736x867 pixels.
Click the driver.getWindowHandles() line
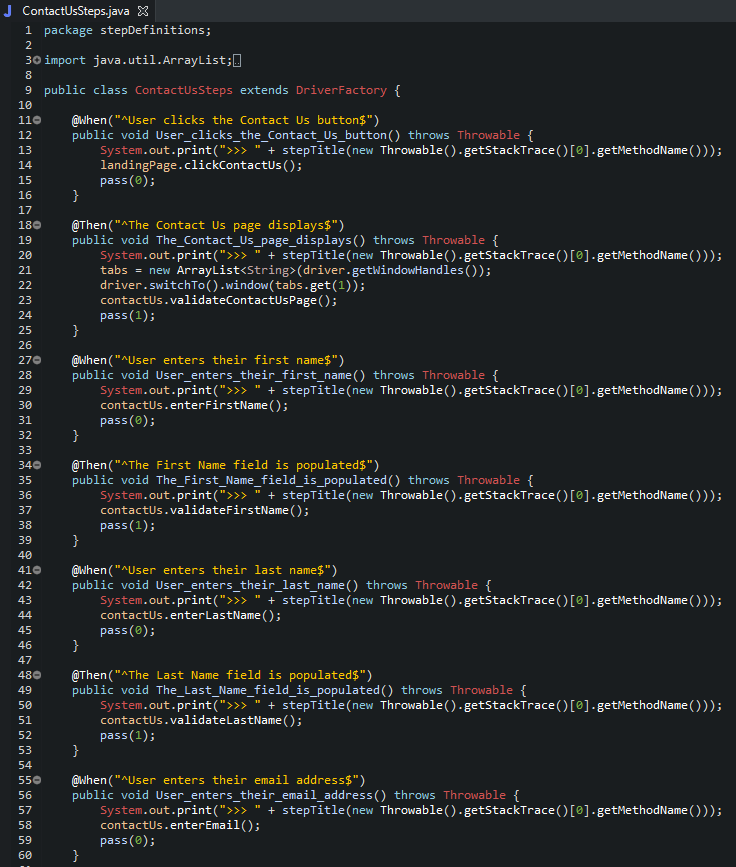pyautogui.click(x=295, y=270)
